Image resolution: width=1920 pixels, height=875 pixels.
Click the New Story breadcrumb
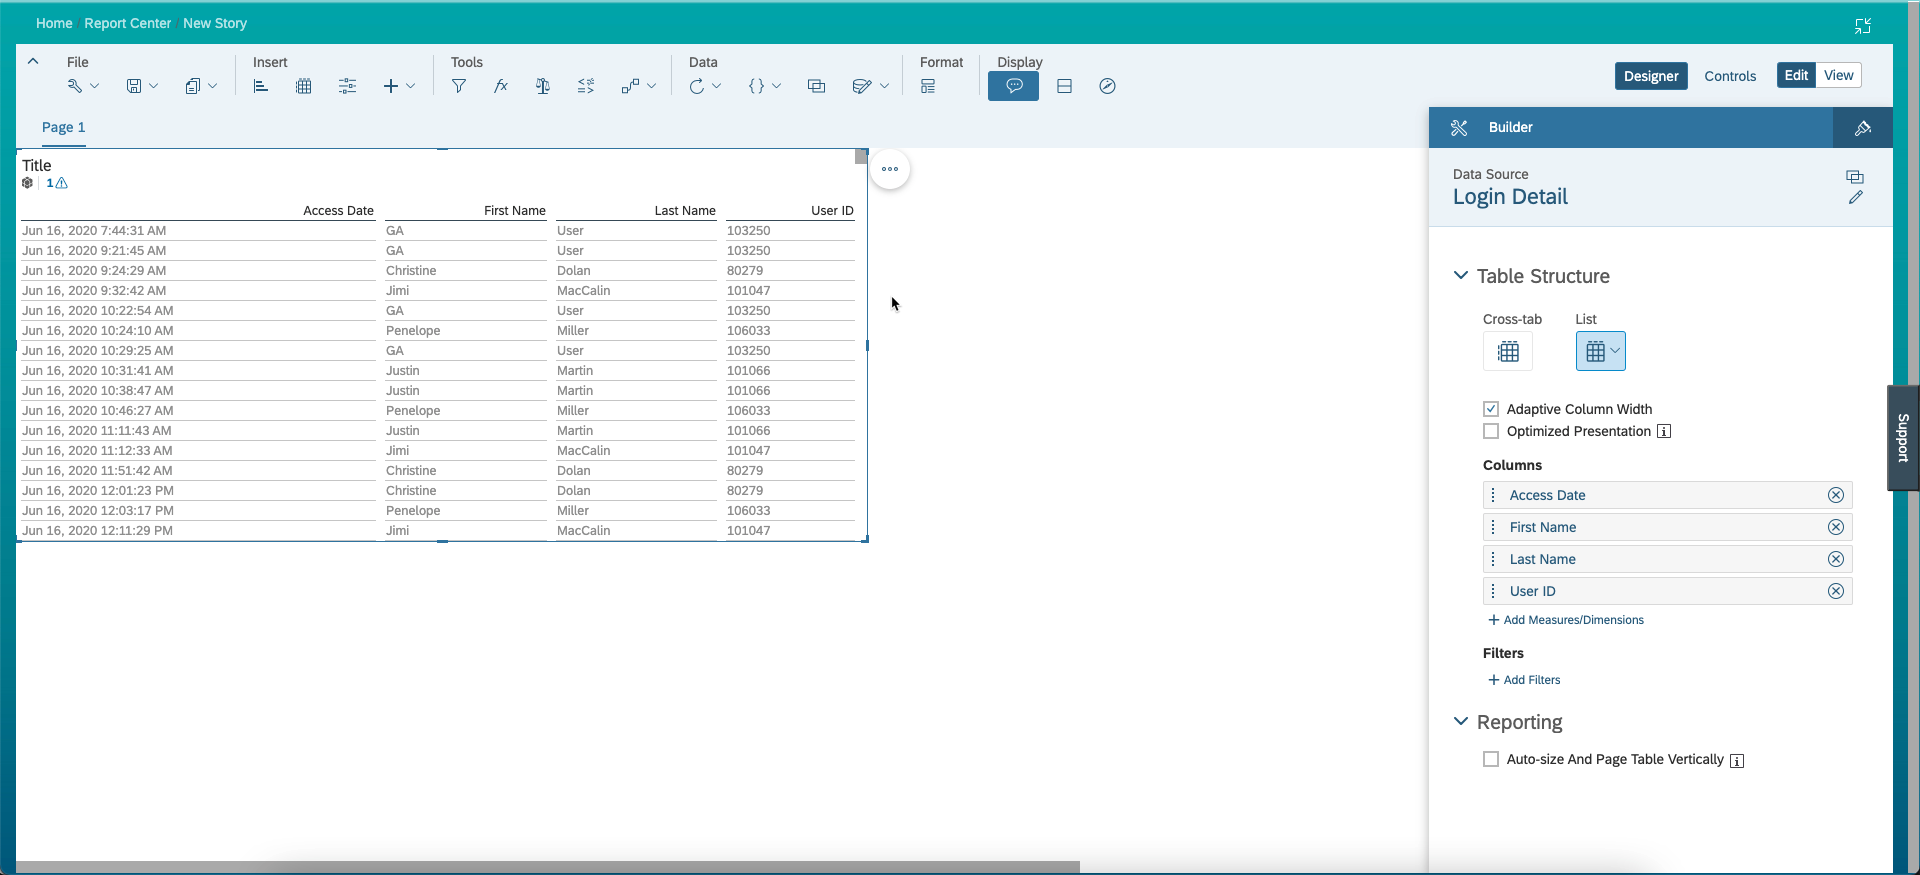(x=215, y=23)
